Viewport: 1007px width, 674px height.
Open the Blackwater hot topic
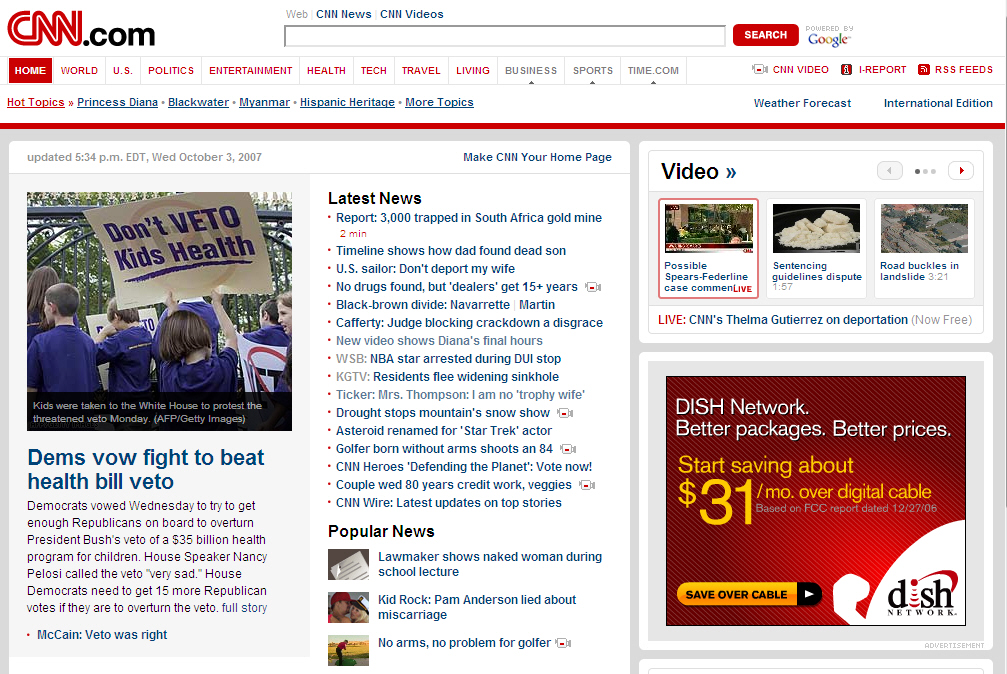(198, 102)
